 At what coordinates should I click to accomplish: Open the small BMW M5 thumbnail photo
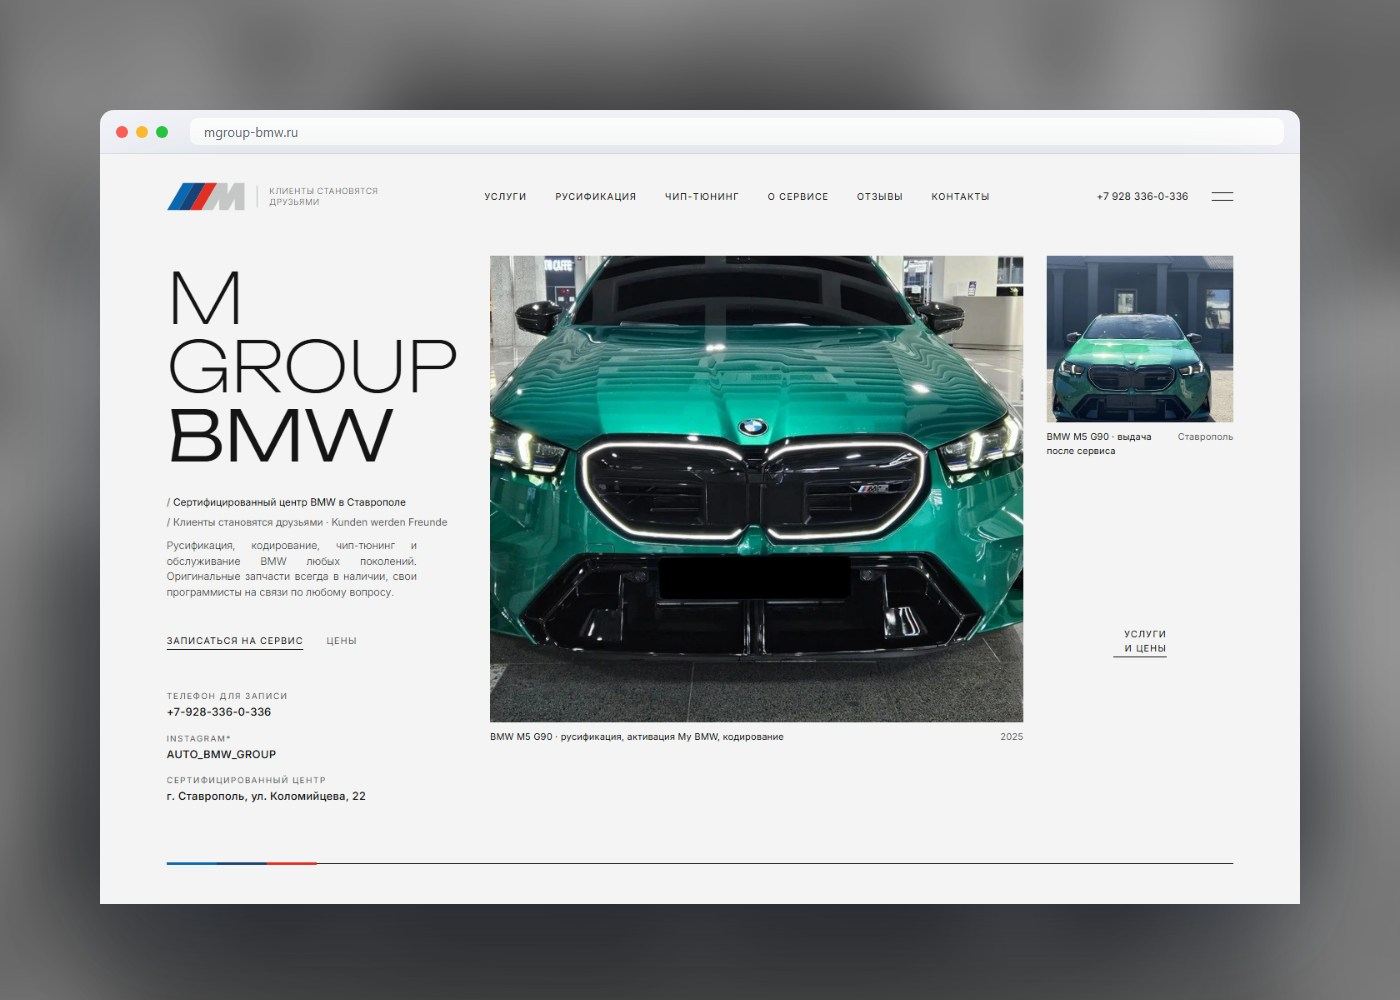(1140, 339)
